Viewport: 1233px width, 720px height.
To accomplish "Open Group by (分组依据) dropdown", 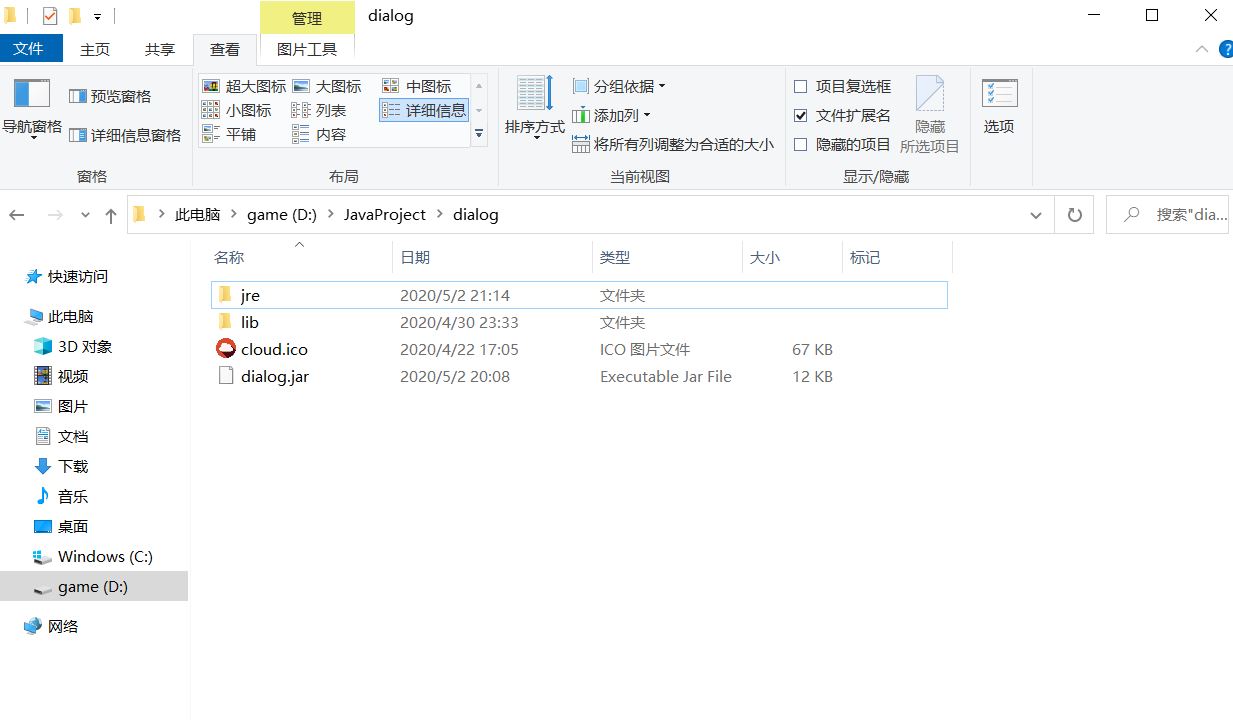I will click(619, 86).
